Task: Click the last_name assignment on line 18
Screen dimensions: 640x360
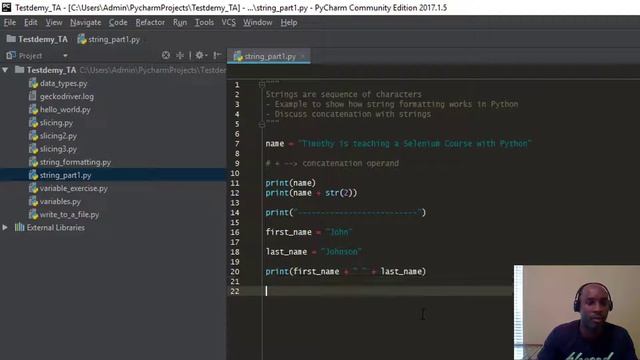Action: coord(313,252)
